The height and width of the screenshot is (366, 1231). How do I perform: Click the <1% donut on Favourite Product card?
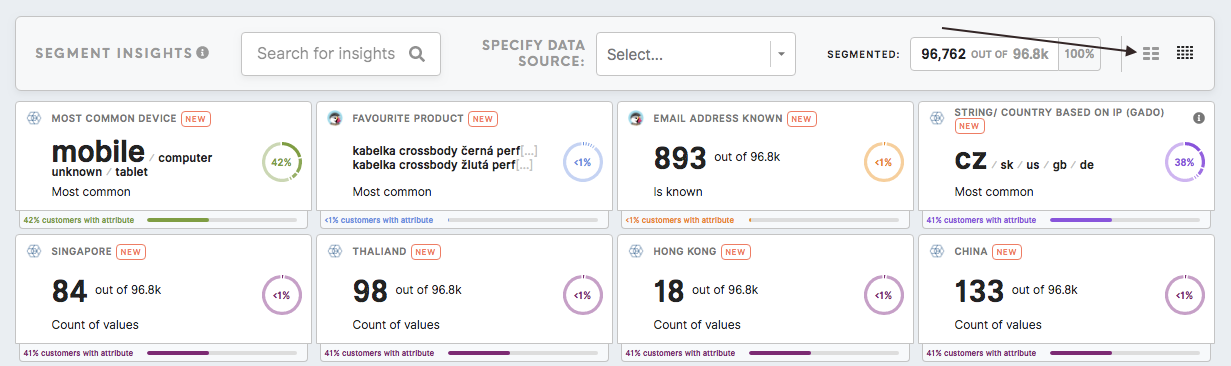pos(583,162)
